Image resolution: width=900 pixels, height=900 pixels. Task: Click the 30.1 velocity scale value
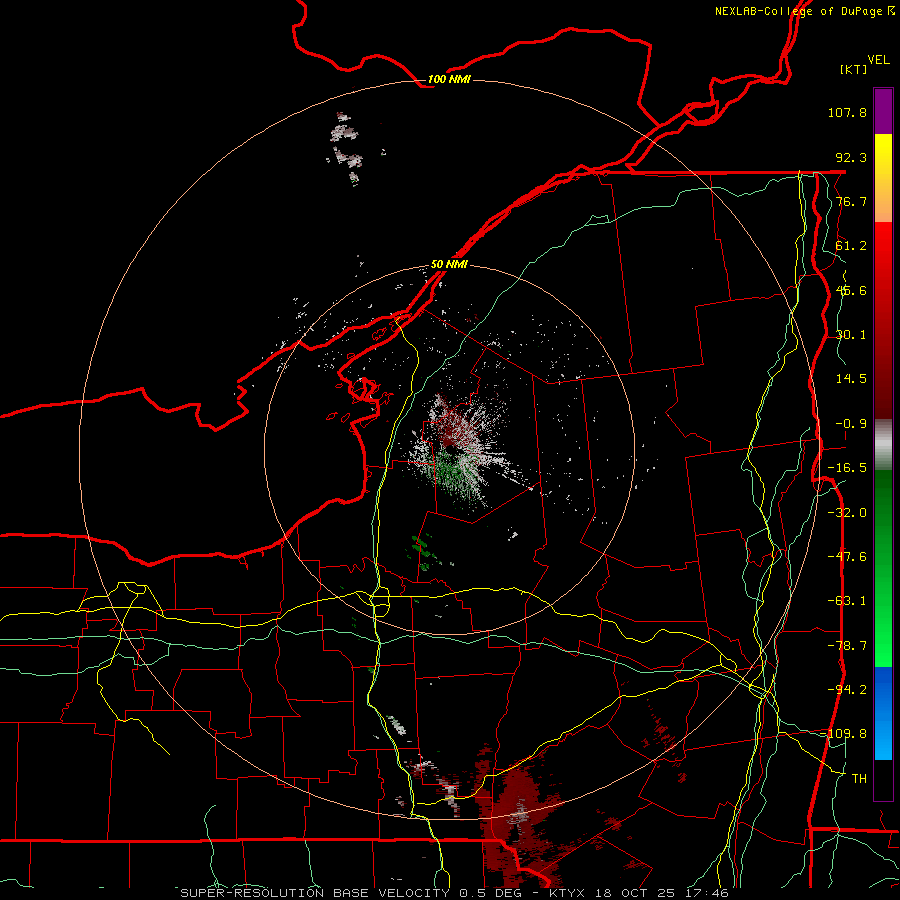[x=851, y=335]
